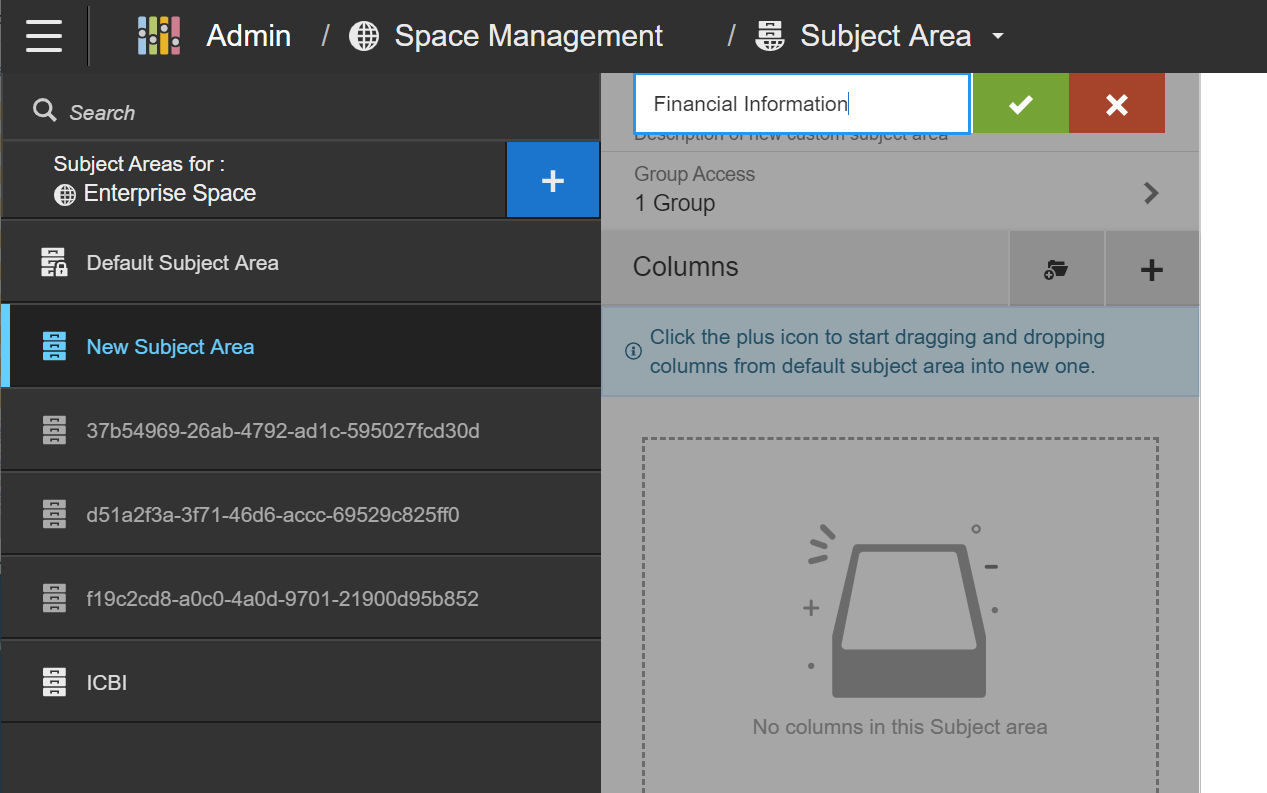Screen dimensions: 1267x793
Task: Navigate to Space Management breadcrumb
Action: tap(528, 37)
